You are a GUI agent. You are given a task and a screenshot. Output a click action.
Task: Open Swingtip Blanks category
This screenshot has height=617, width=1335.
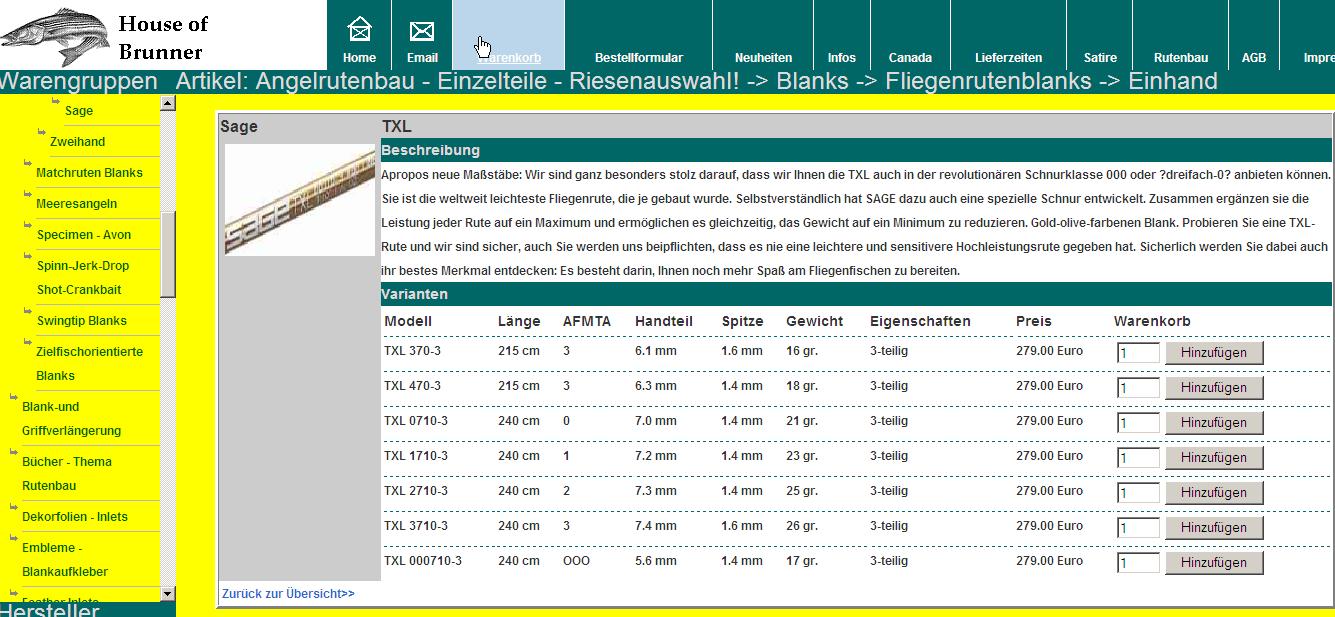pos(81,321)
